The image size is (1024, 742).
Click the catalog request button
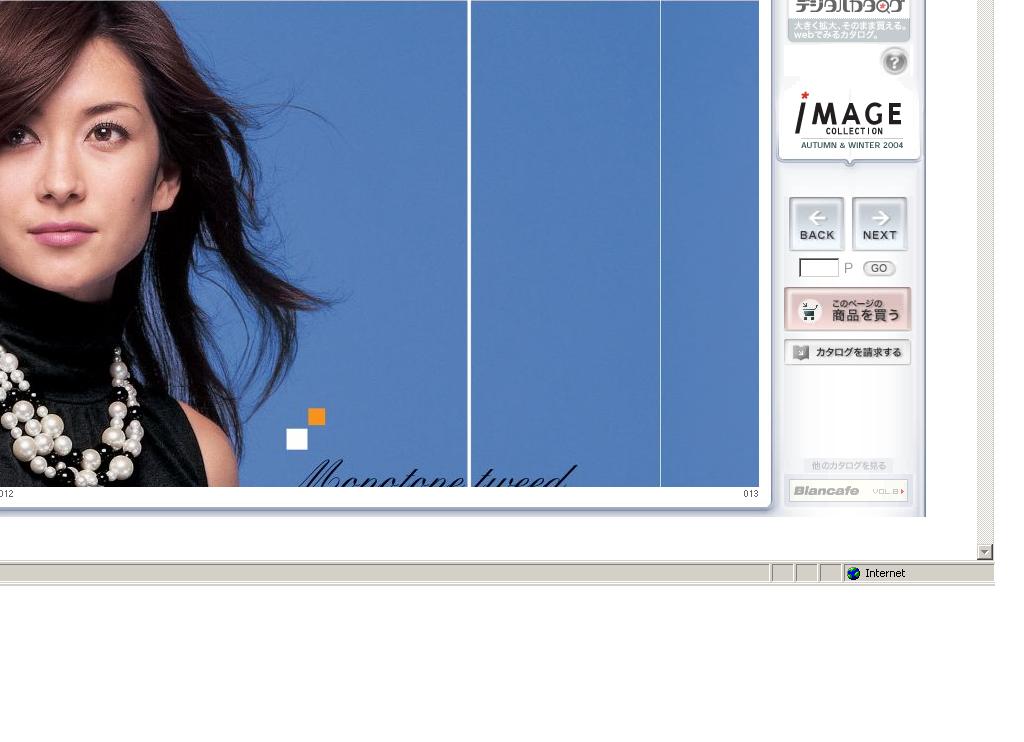[x=847, y=352]
